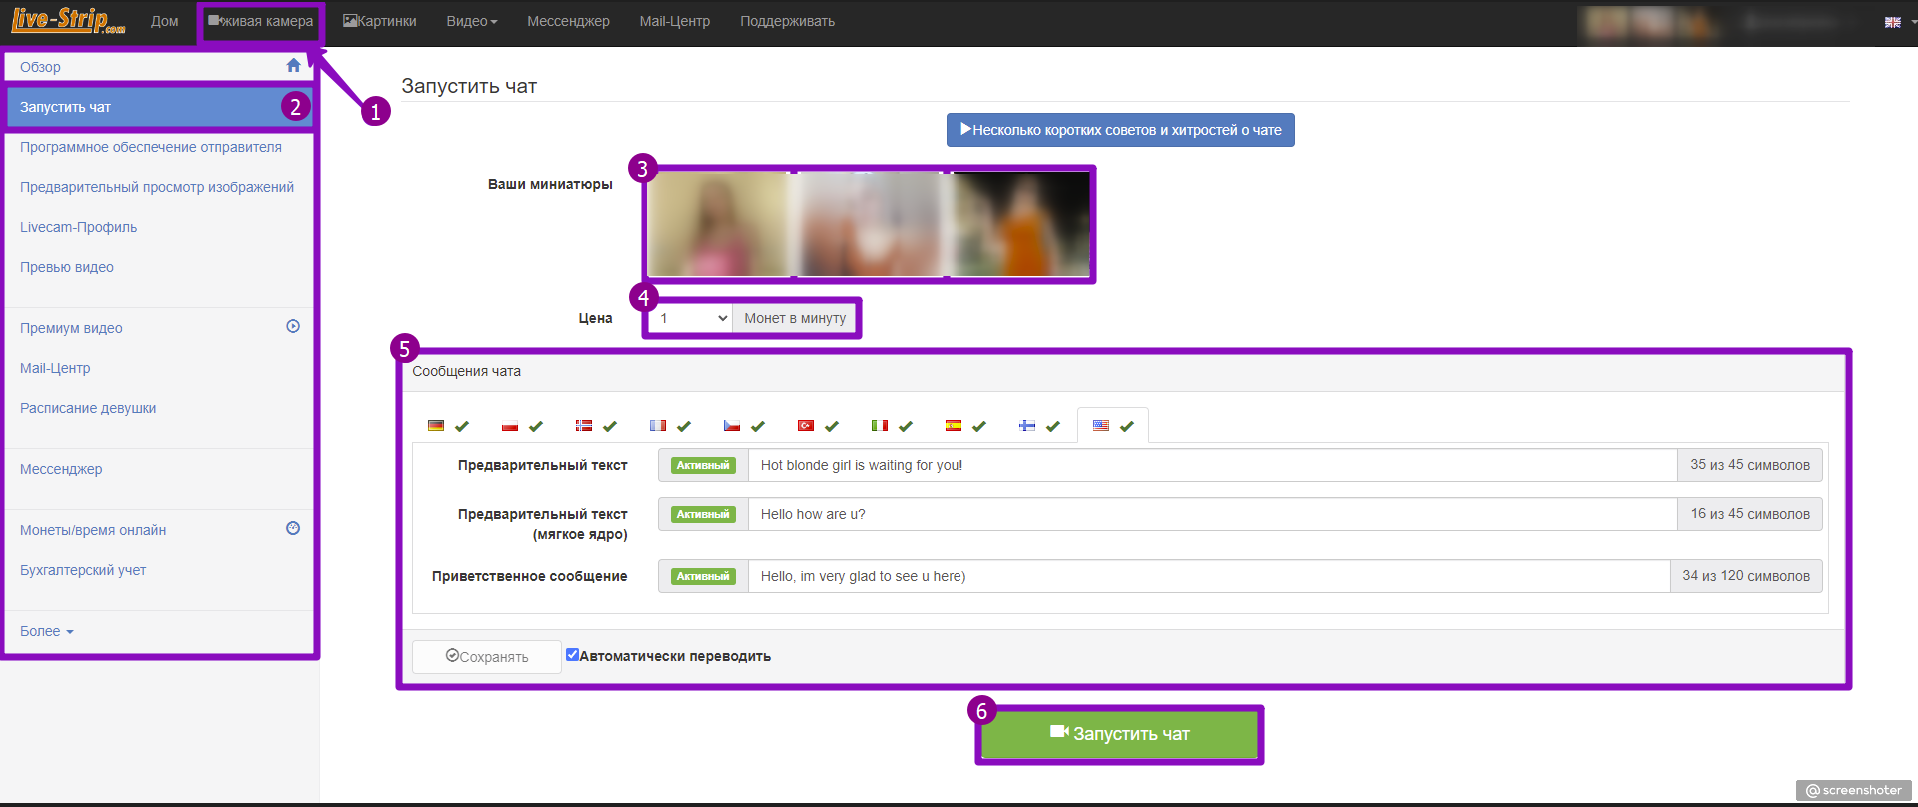The width and height of the screenshot is (1918, 807).
Task: Click the UK flag language icon in navbar
Action: coord(1892,22)
